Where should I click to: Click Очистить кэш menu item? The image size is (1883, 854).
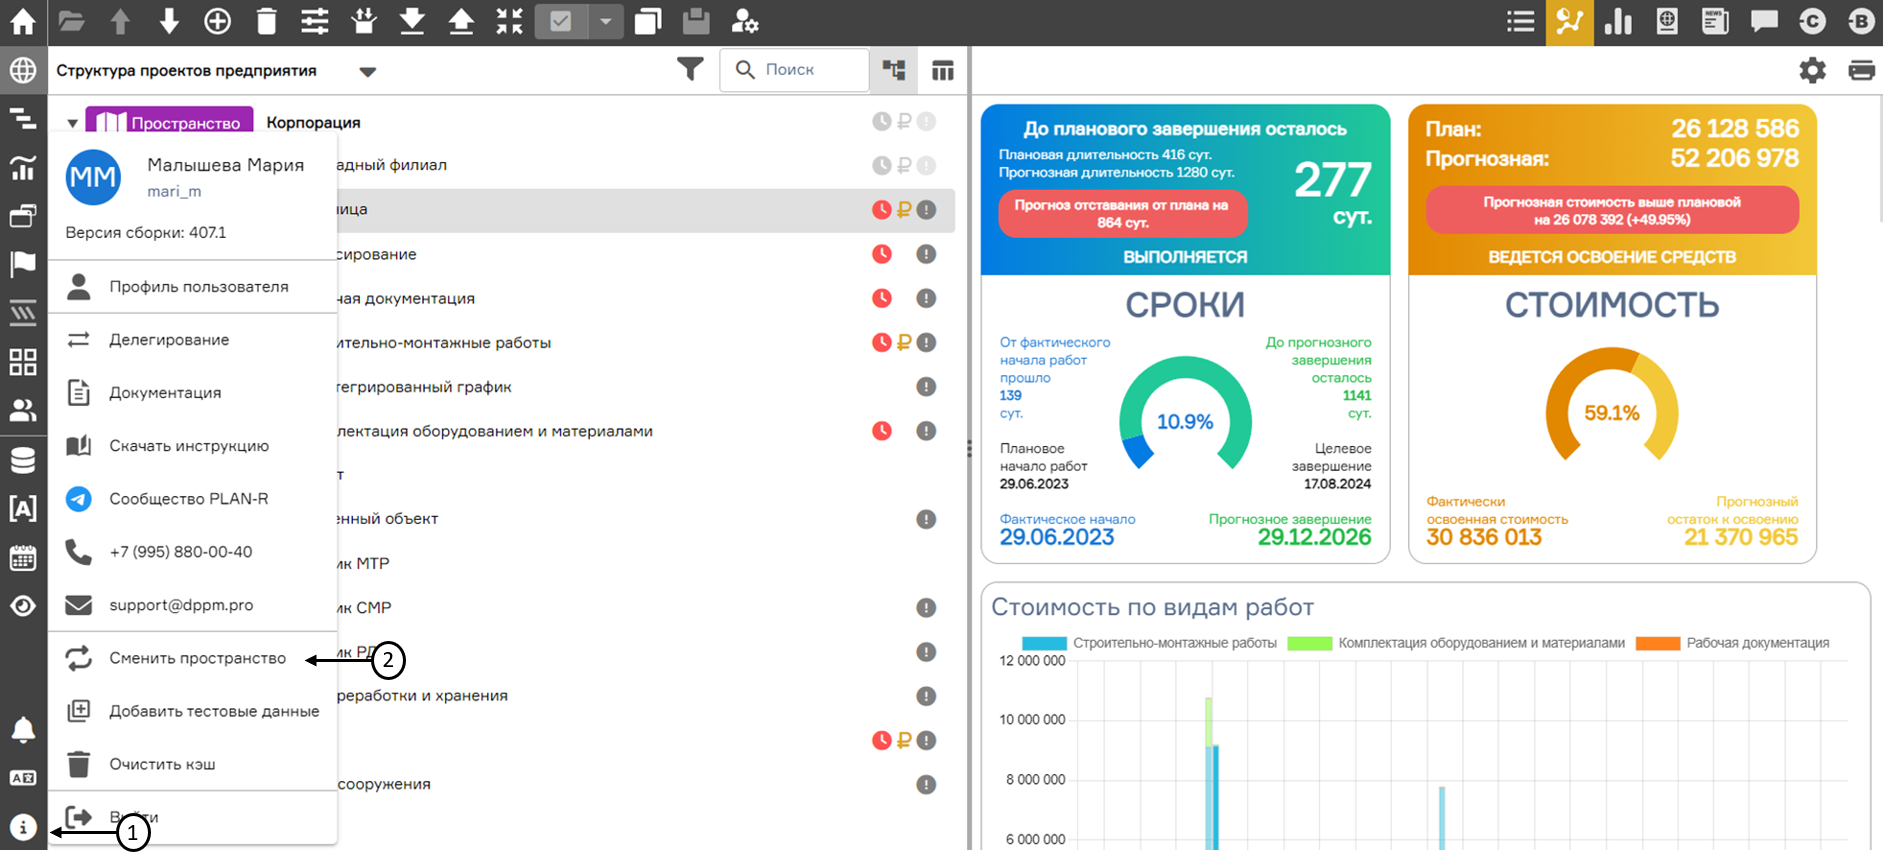[192, 764]
